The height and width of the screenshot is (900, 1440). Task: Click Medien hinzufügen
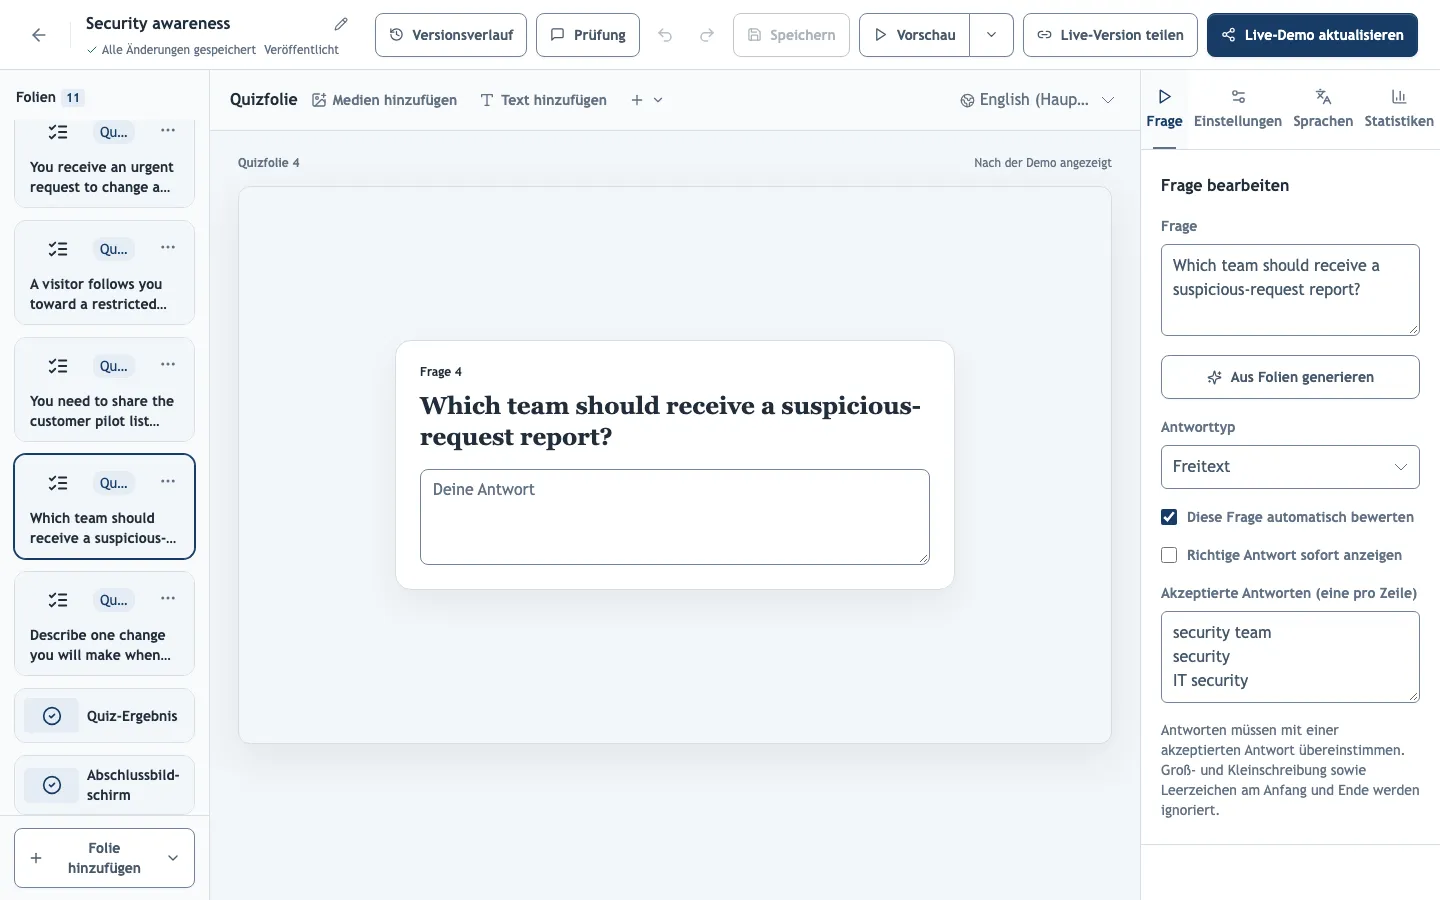385,100
